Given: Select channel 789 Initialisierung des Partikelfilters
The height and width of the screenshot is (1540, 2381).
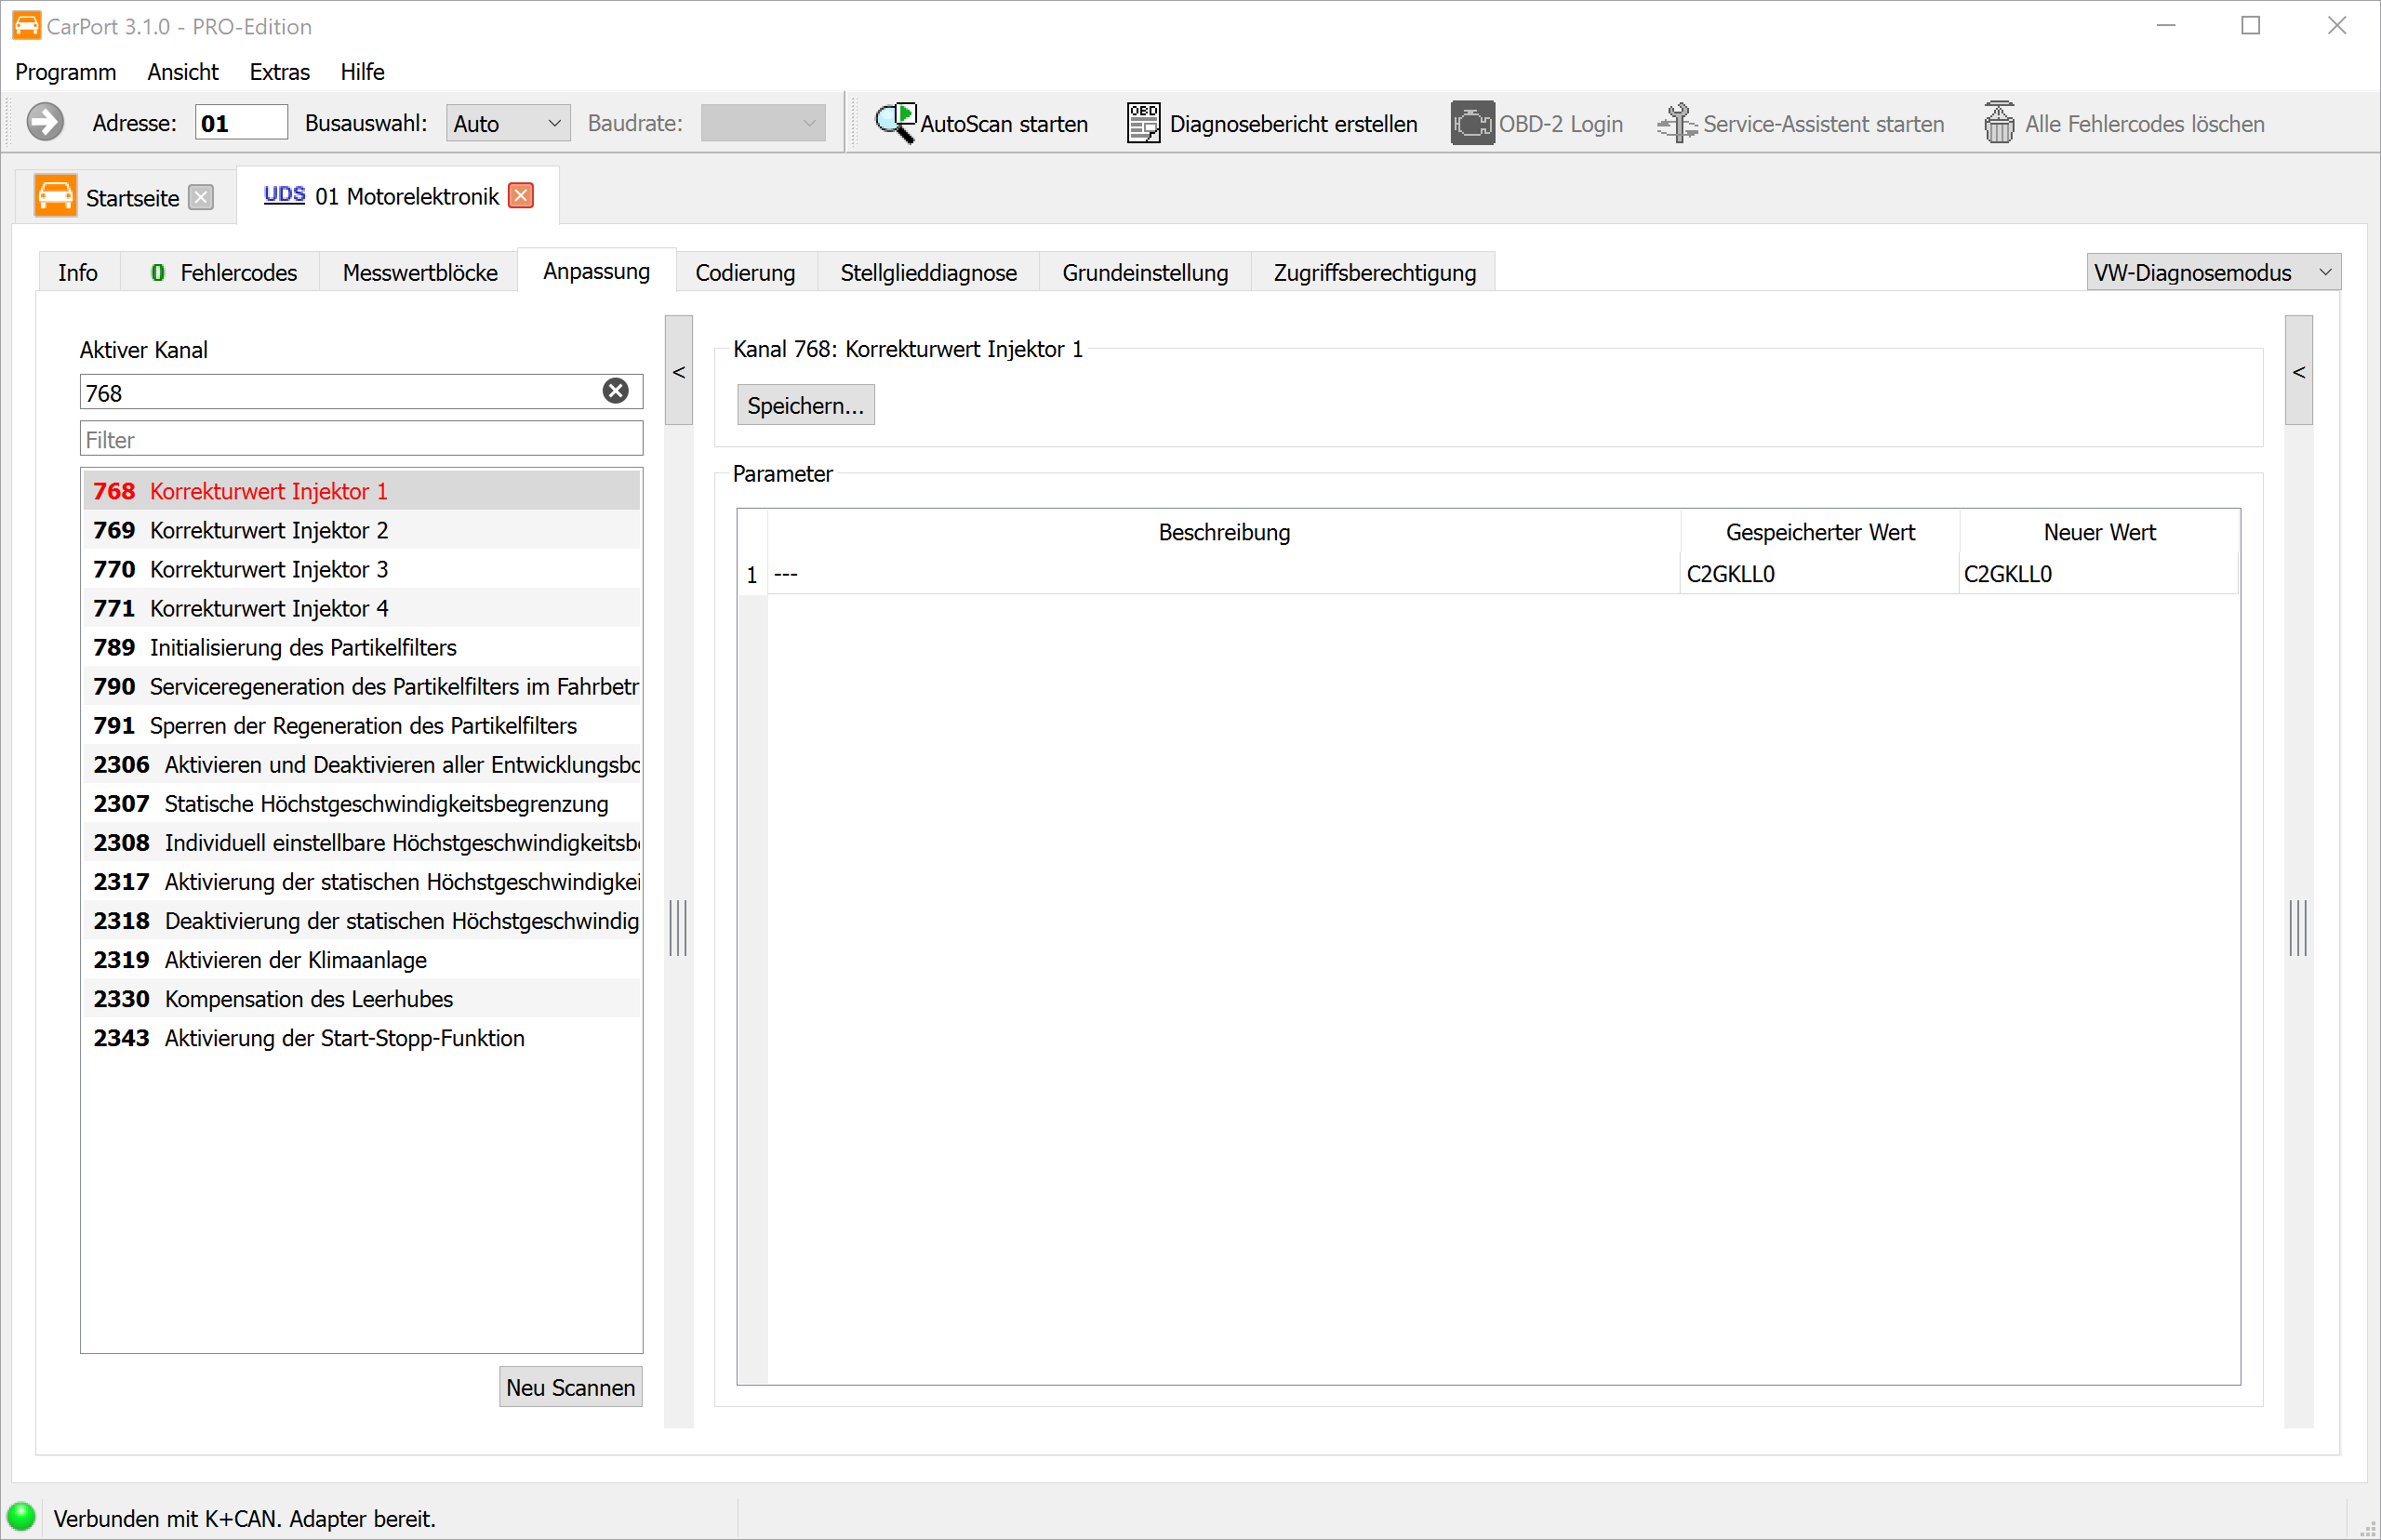Looking at the screenshot, I should [361, 647].
